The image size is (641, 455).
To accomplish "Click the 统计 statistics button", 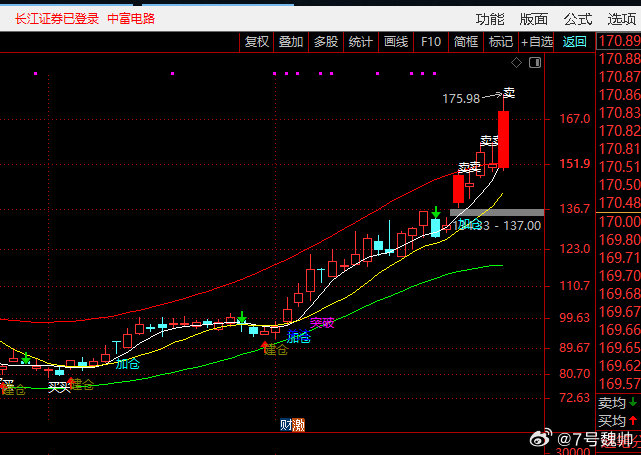I will pyautogui.click(x=361, y=42).
